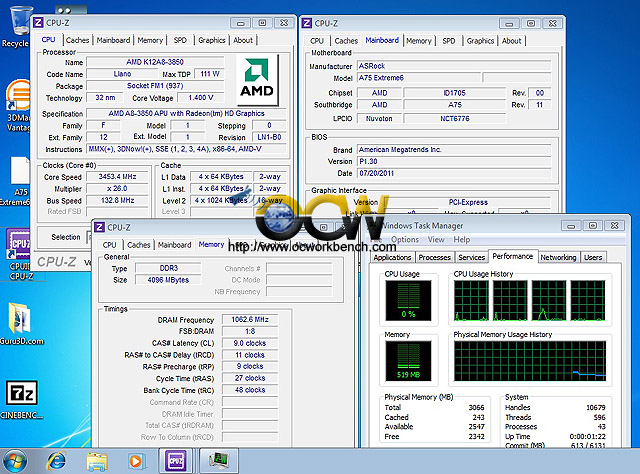Open Memory tab in CPU-Z Mainboard window
640x474 pixels.
pyautogui.click(x=418, y=41)
